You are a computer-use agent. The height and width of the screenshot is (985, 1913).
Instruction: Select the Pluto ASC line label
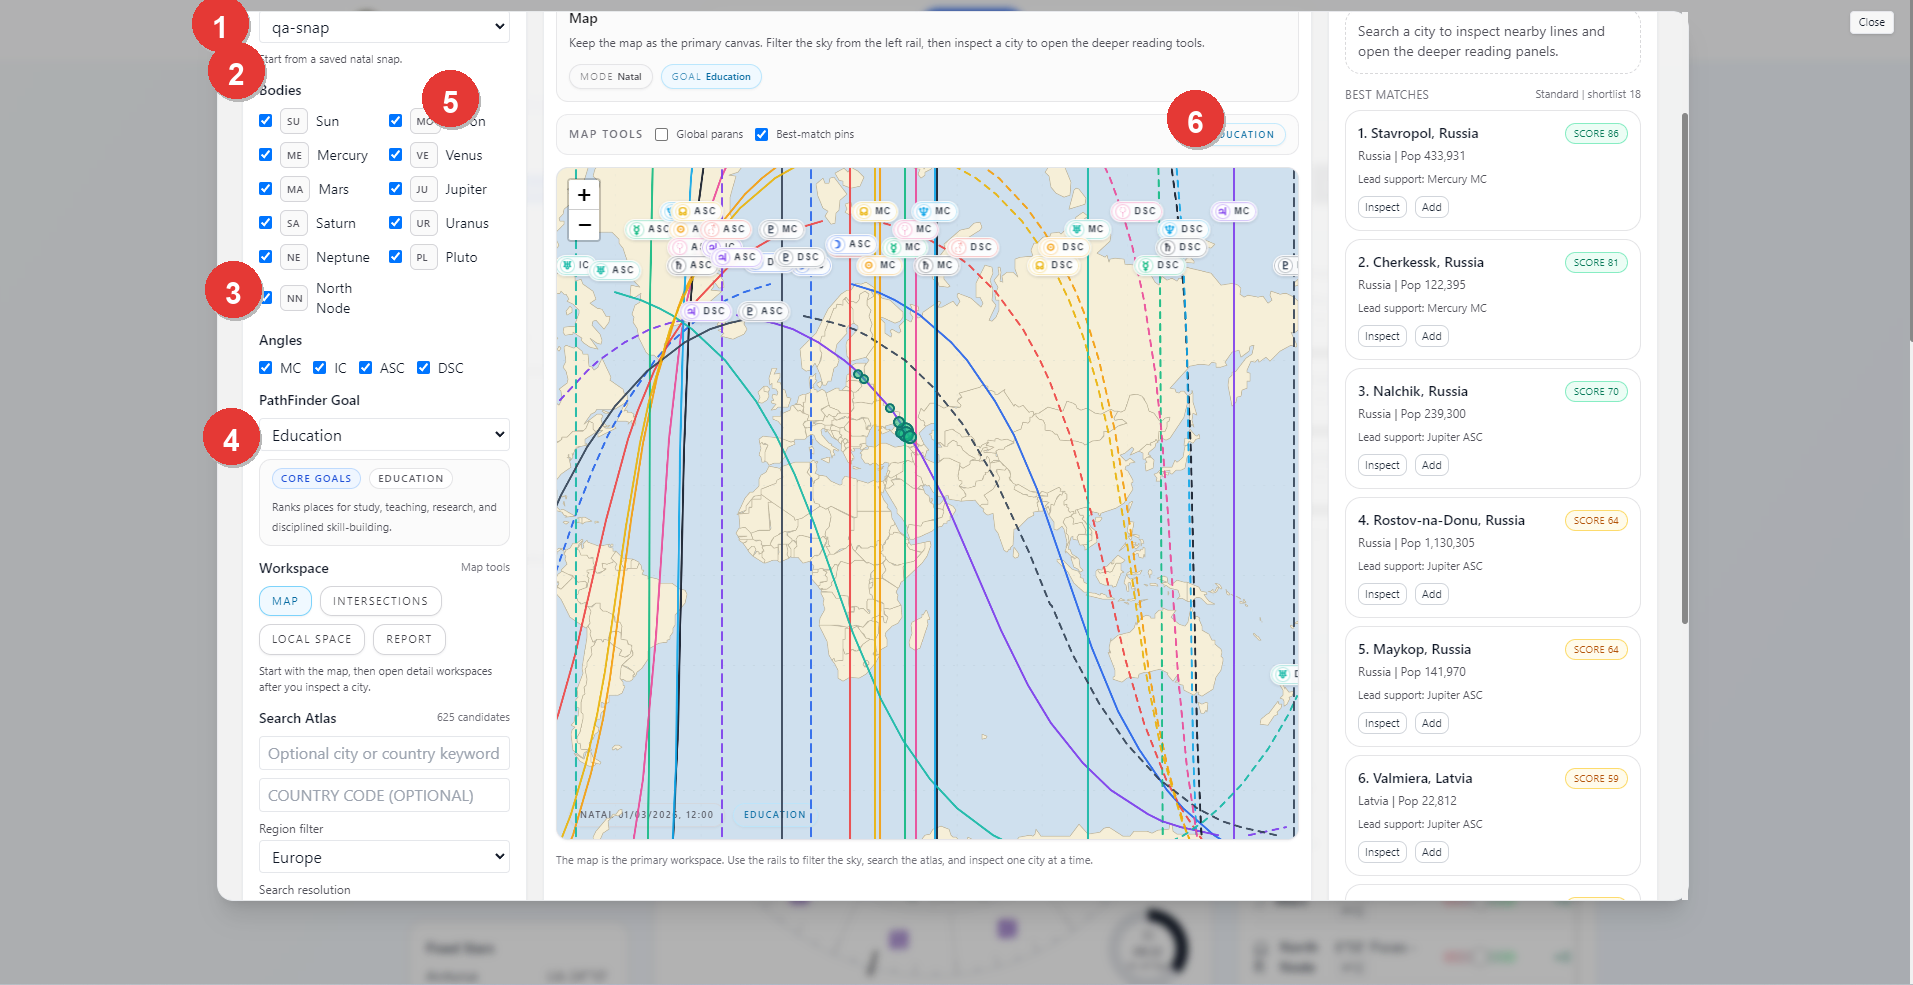(764, 311)
